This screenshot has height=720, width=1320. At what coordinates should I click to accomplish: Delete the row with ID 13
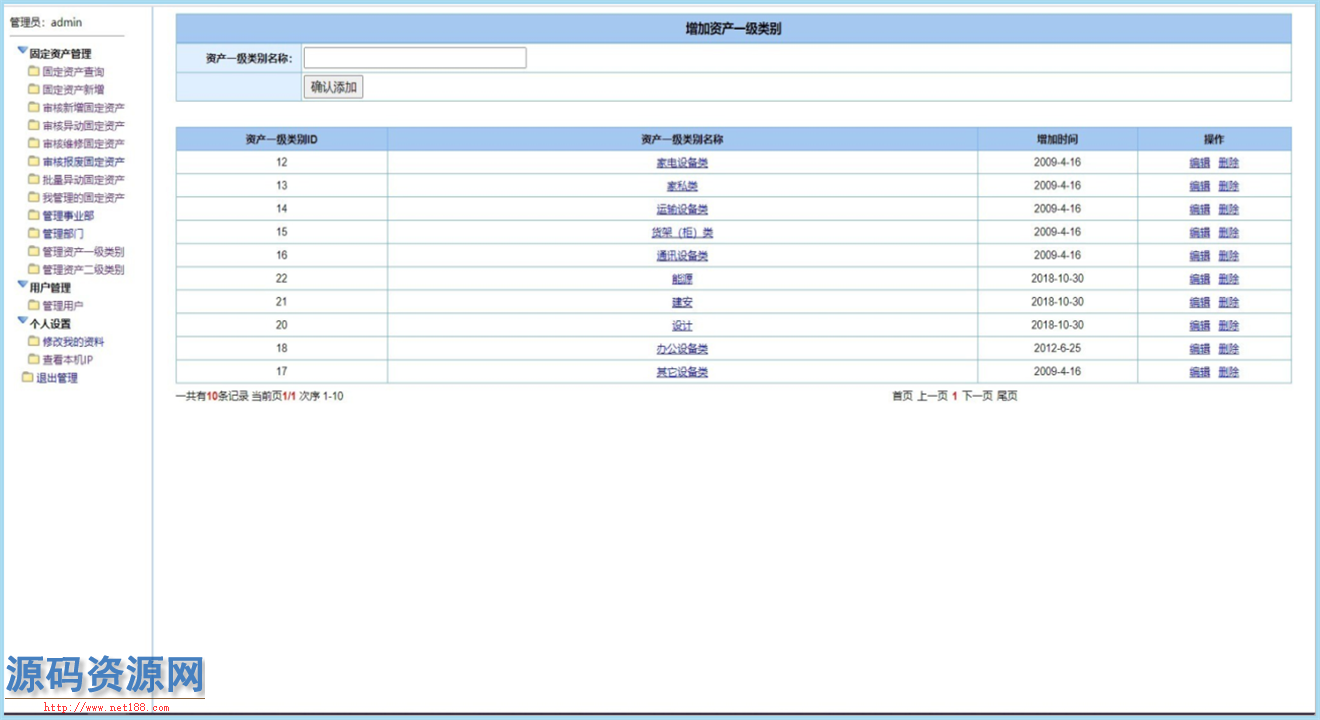(1229, 186)
